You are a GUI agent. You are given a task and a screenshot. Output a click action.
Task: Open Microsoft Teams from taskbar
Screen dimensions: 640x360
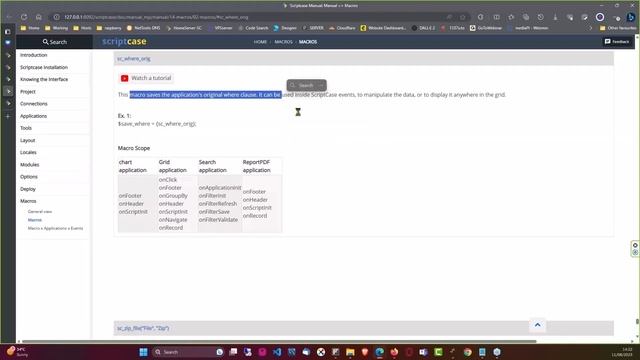(424, 352)
